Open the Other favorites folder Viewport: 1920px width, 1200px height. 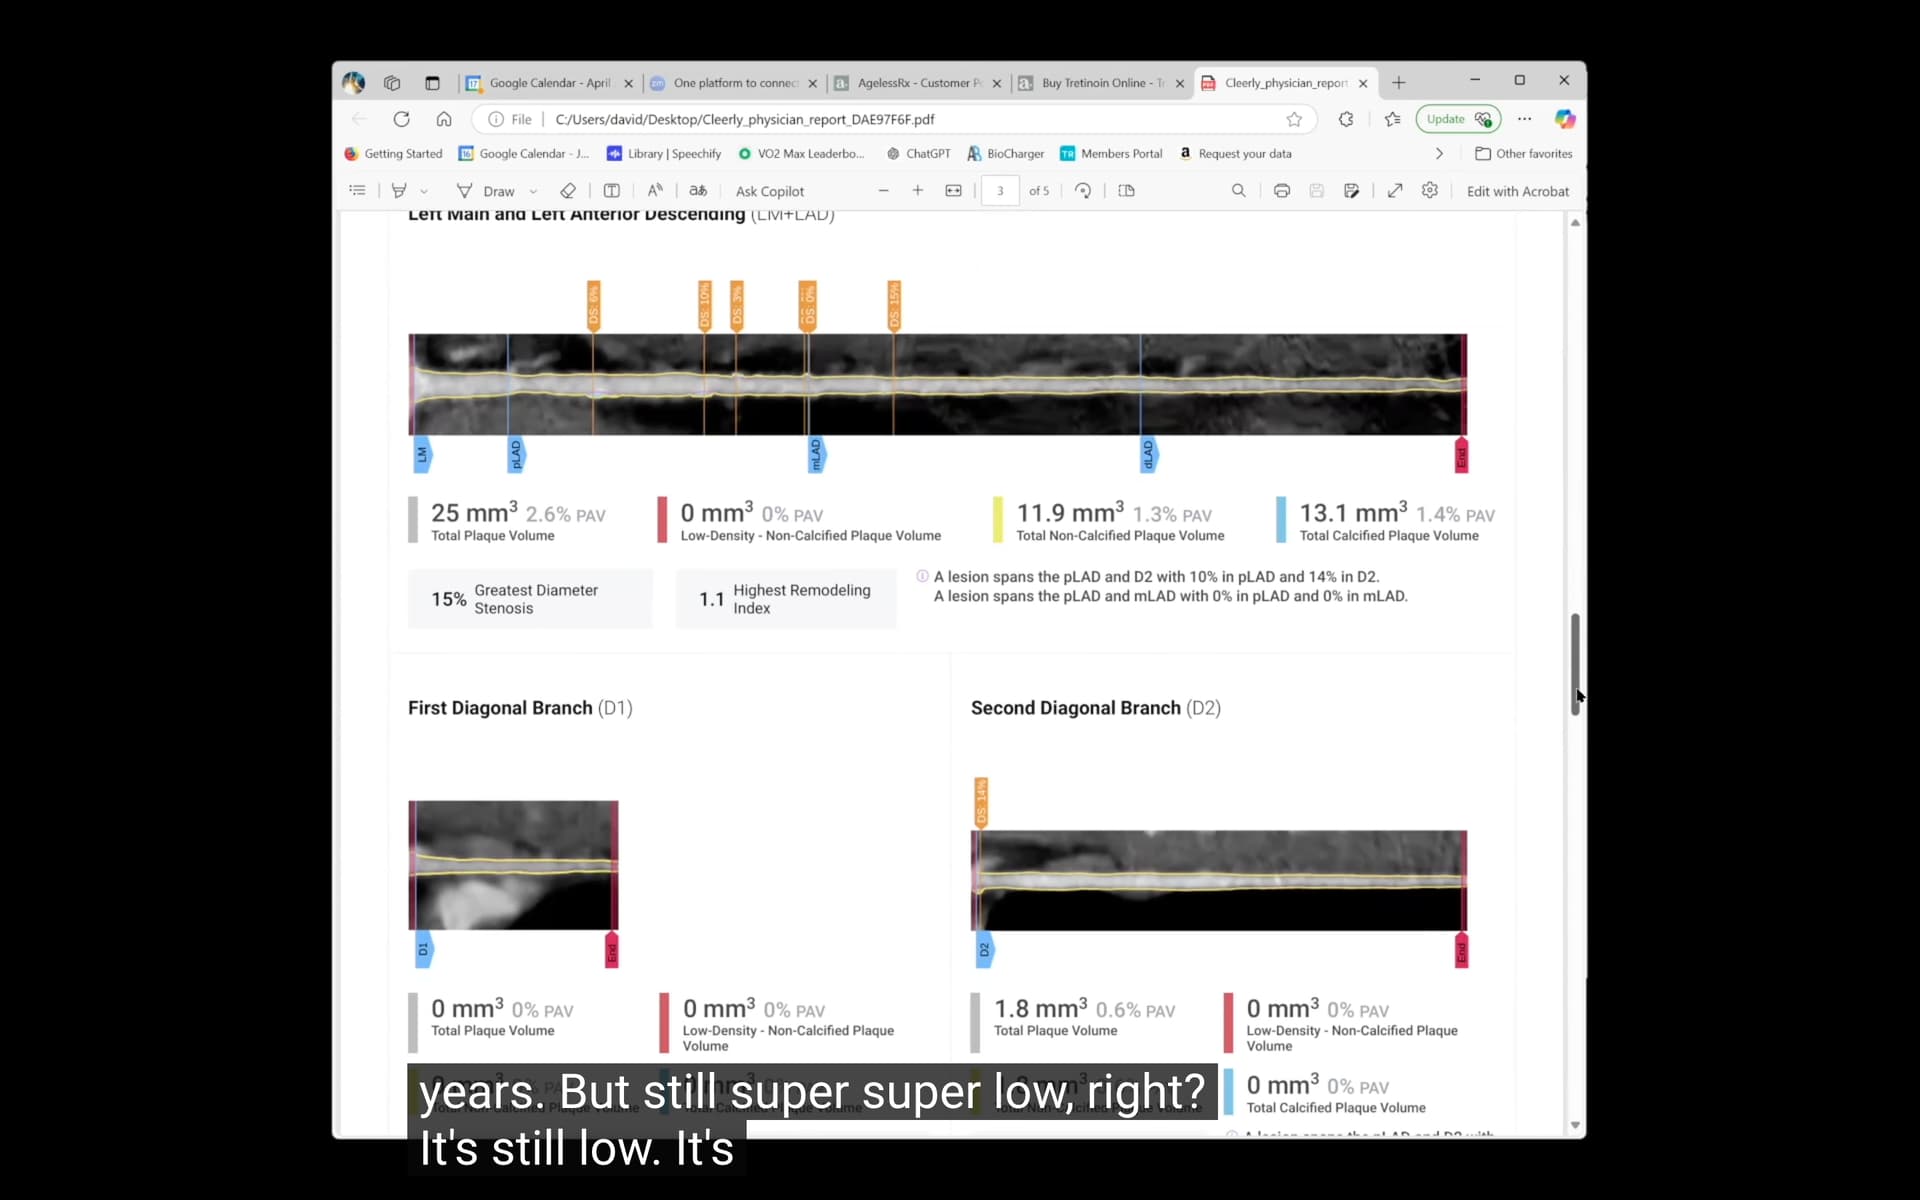pyautogui.click(x=1523, y=153)
